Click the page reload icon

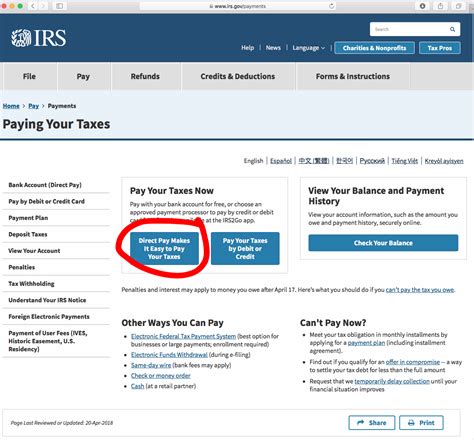tap(331, 6)
